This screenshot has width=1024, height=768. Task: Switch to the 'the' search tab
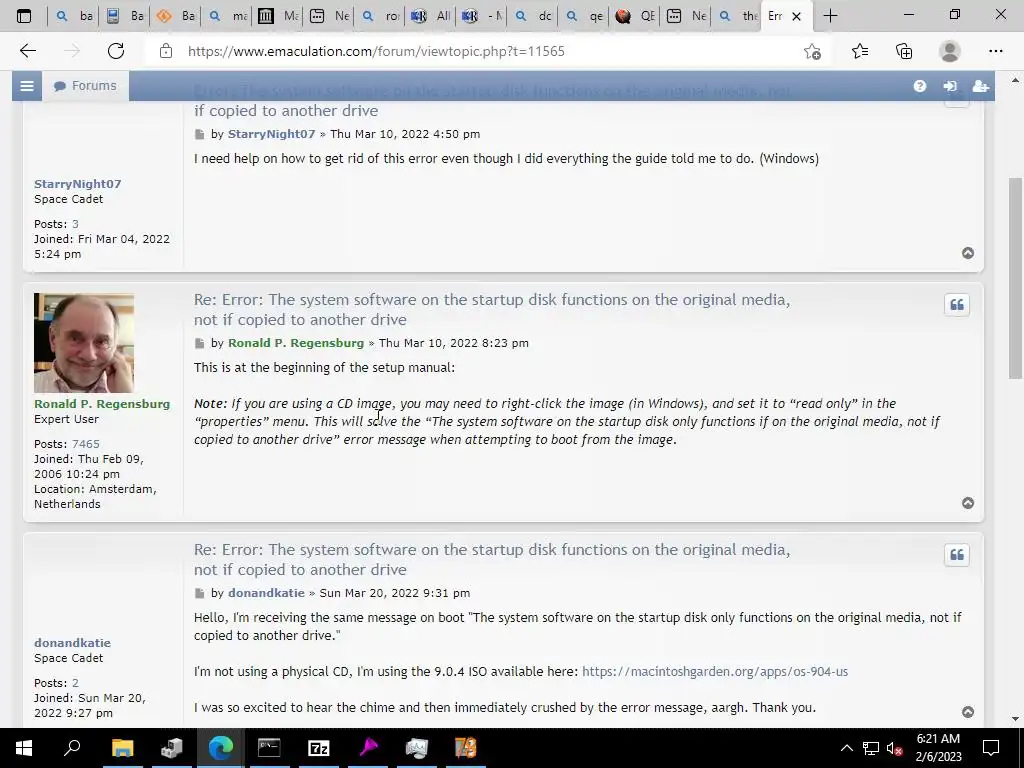tap(737, 16)
